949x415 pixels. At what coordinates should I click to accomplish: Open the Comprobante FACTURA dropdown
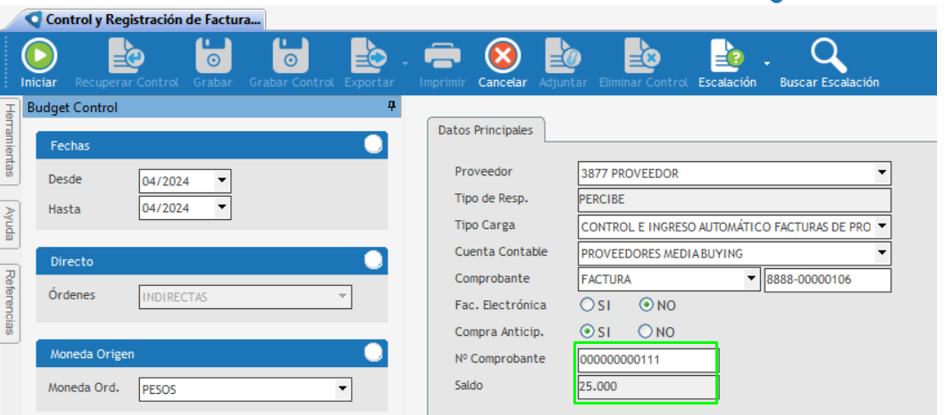(x=751, y=279)
